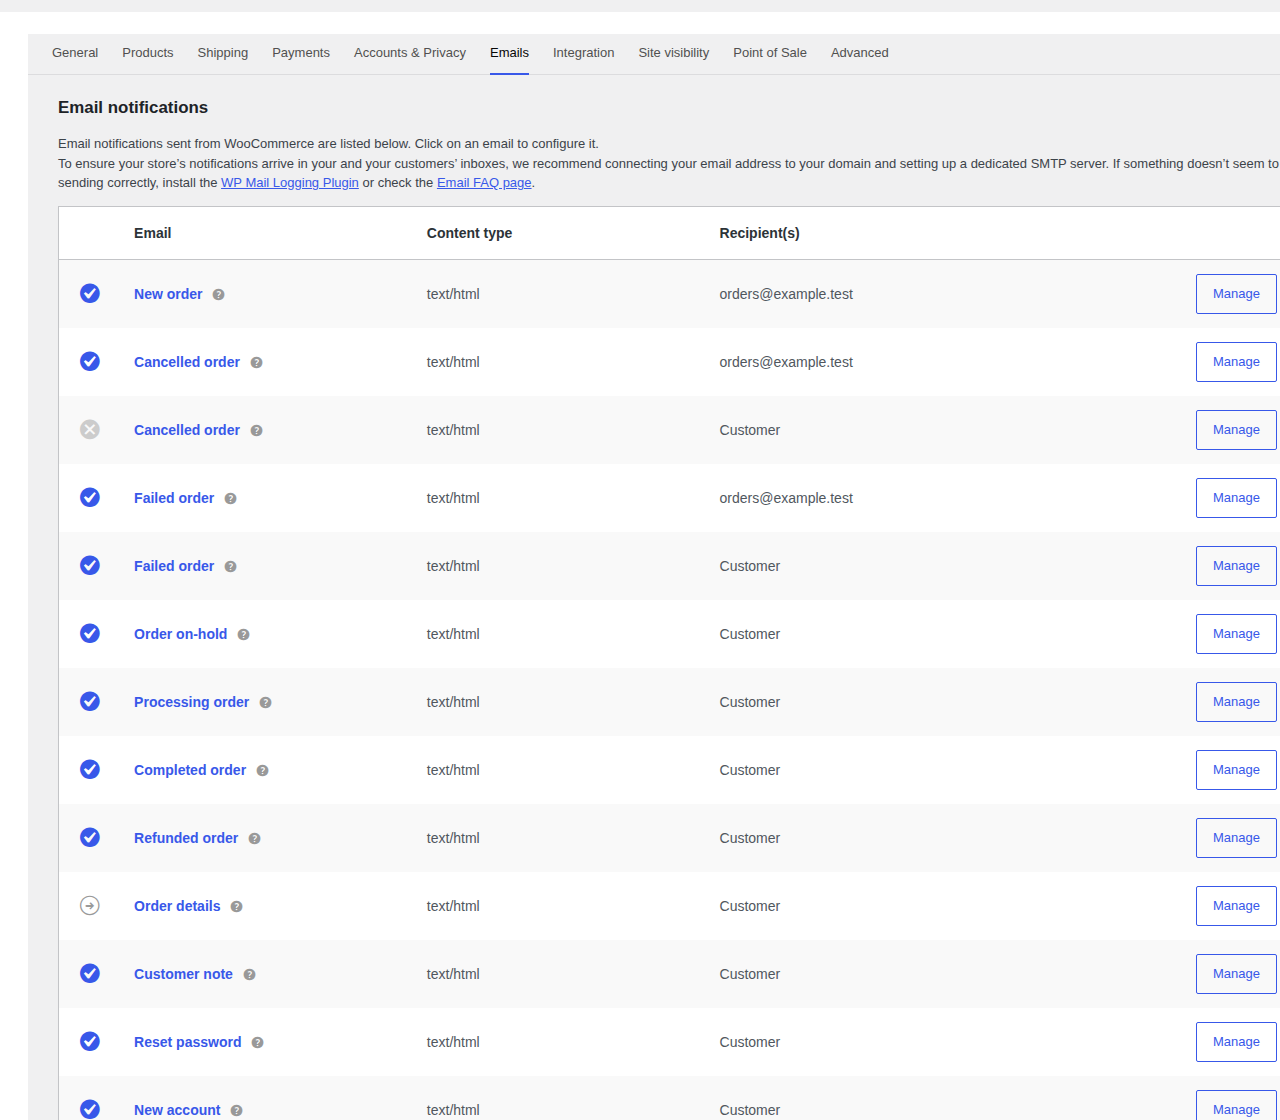Click Manage for the Refunded order email

pyautogui.click(x=1236, y=838)
